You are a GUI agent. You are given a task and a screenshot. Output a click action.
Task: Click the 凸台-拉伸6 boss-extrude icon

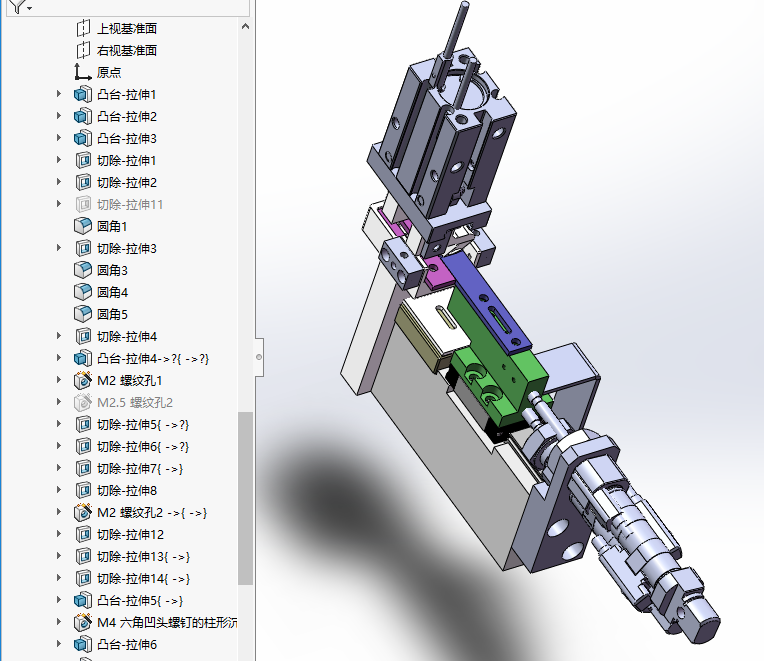(x=83, y=644)
